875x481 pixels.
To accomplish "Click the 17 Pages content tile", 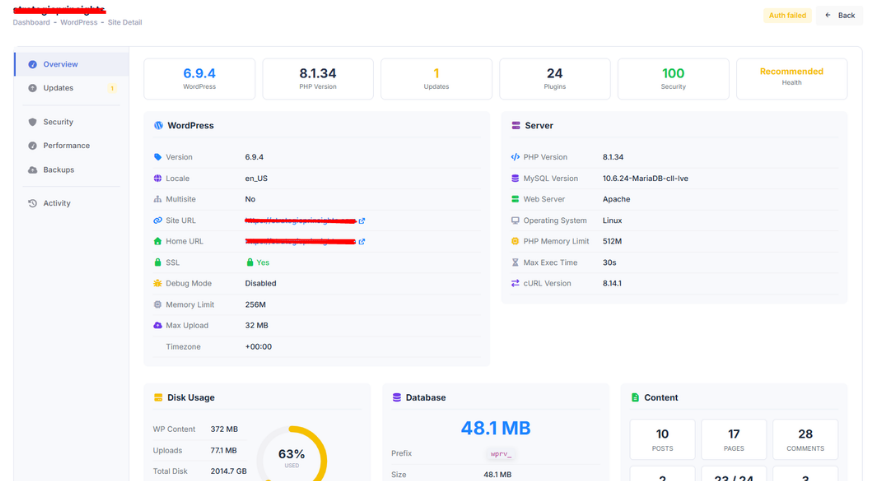I will tap(734, 440).
